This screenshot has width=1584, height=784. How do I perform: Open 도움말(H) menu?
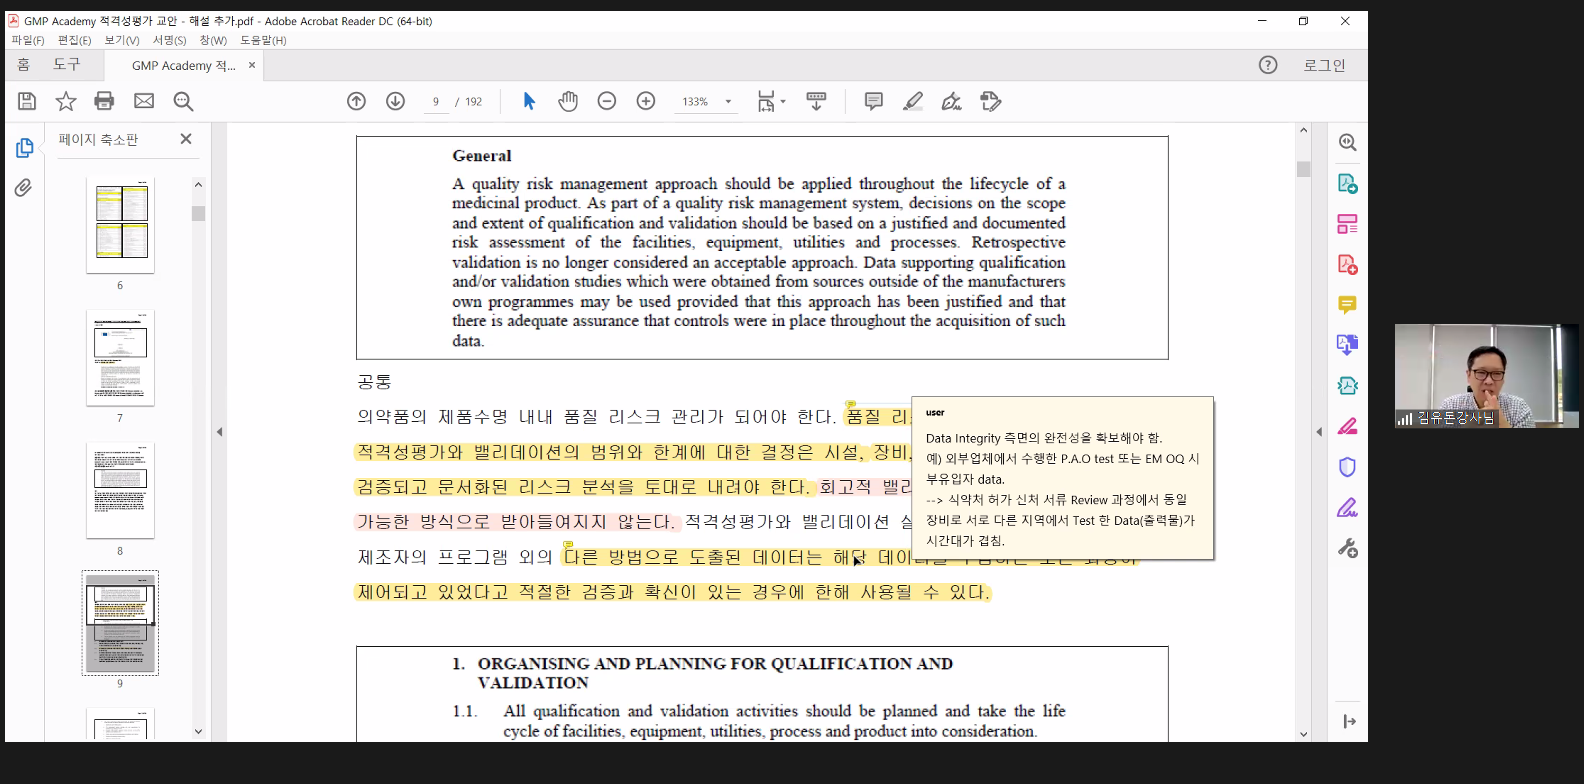pos(263,40)
